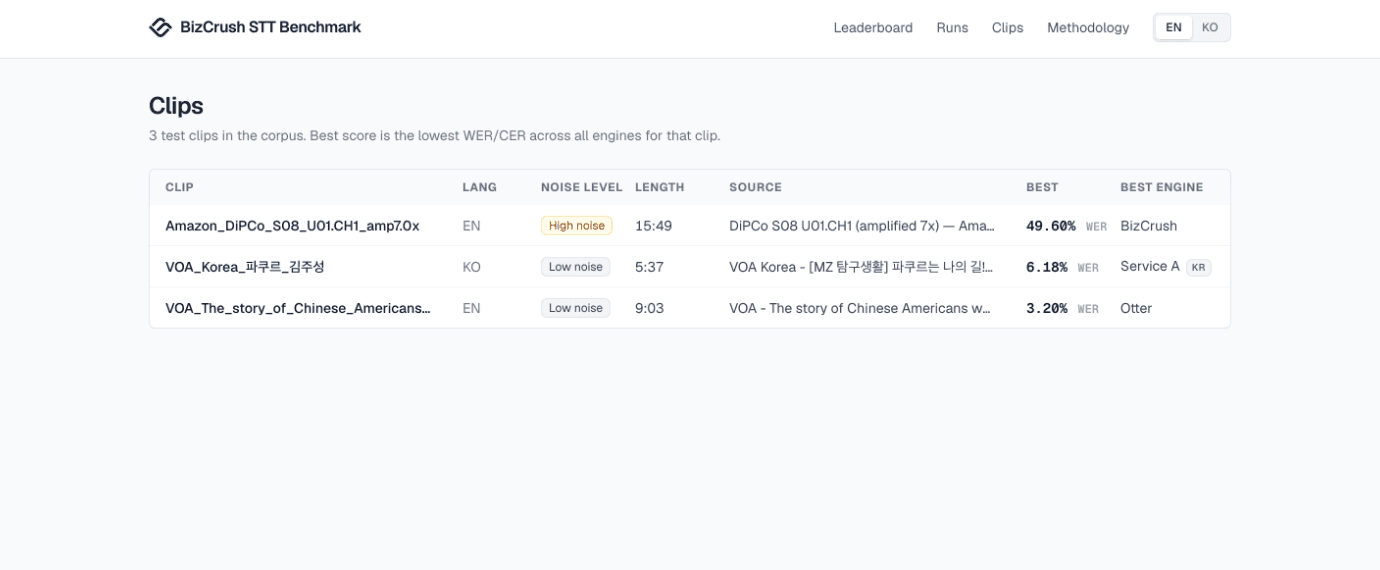Click the KO language cell
Screen dimensions: 1380x570
coord(472,267)
